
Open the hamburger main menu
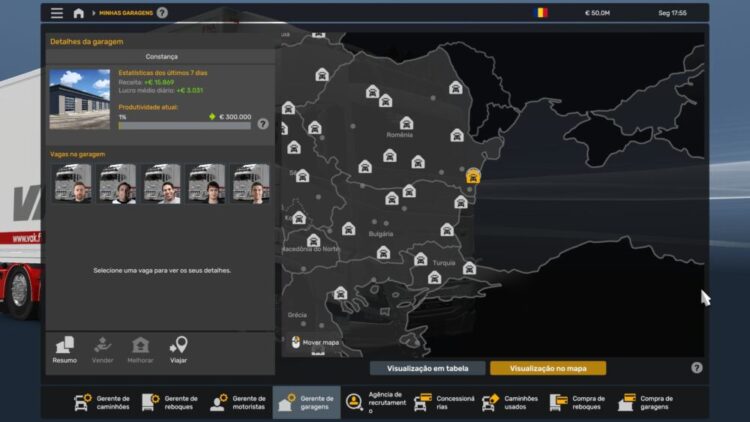coord(57,13)
